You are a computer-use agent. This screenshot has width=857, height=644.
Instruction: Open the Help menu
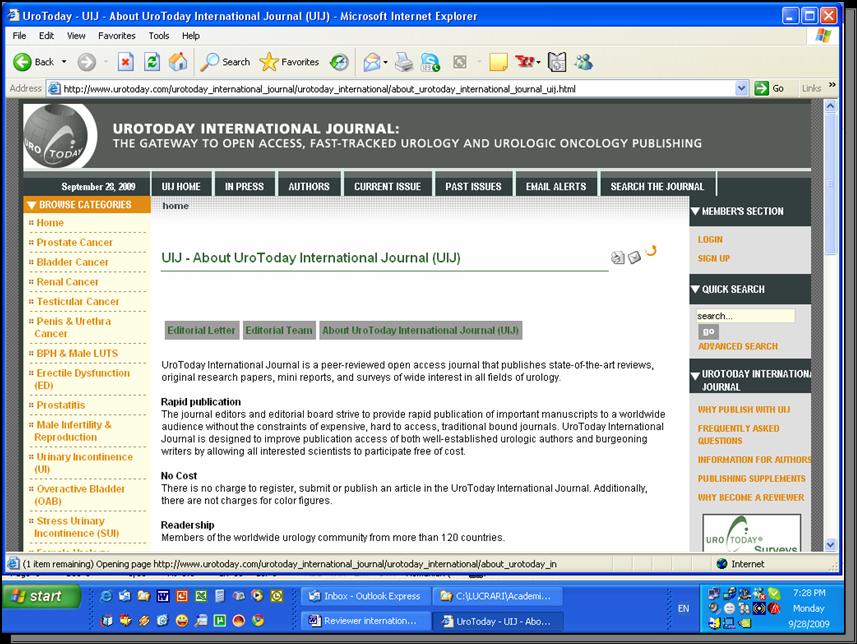[x=191, y=36]
